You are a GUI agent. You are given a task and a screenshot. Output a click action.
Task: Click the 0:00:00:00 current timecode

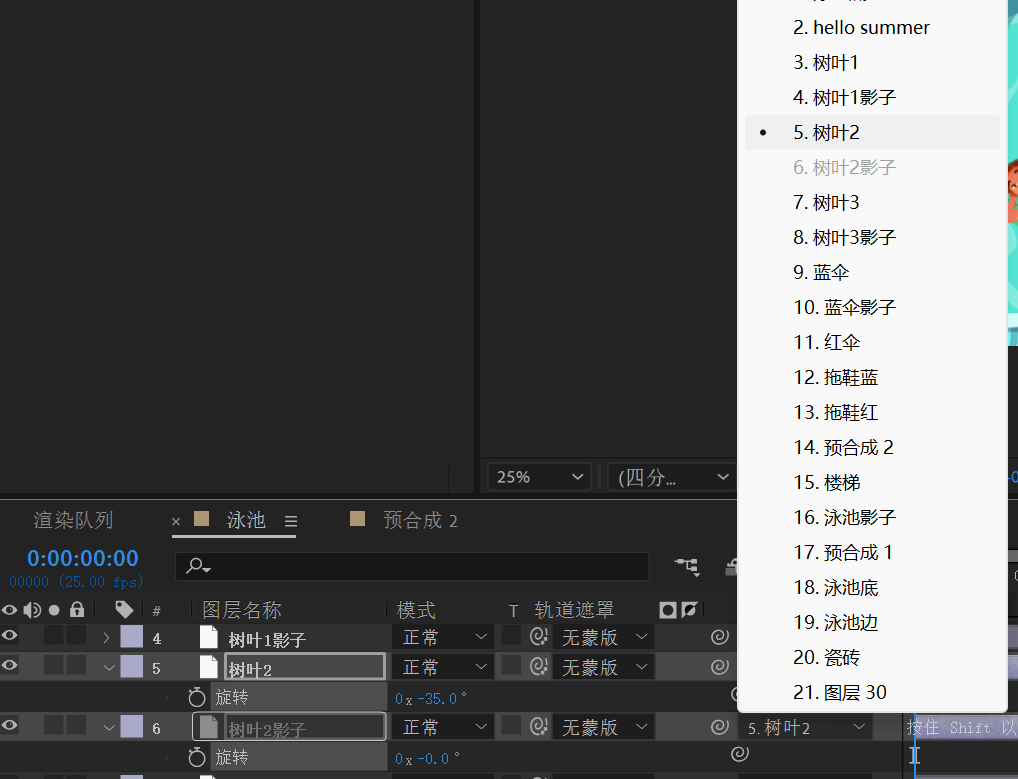[82, 558]
